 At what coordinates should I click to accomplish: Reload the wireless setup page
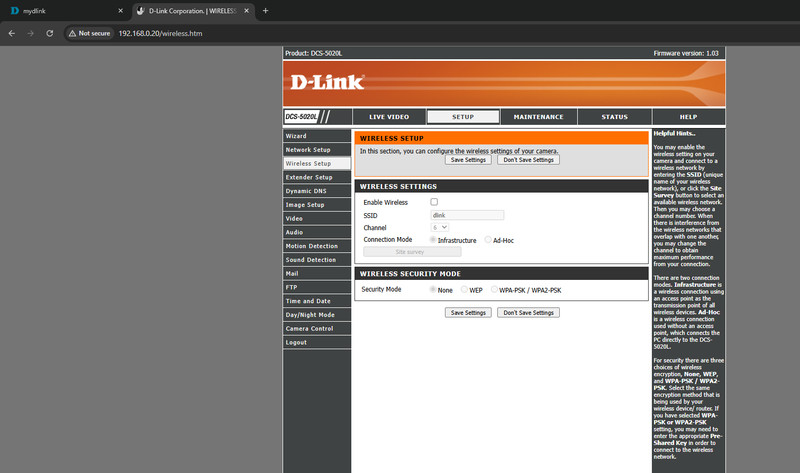pyautogui.click(x=49, y=33)
